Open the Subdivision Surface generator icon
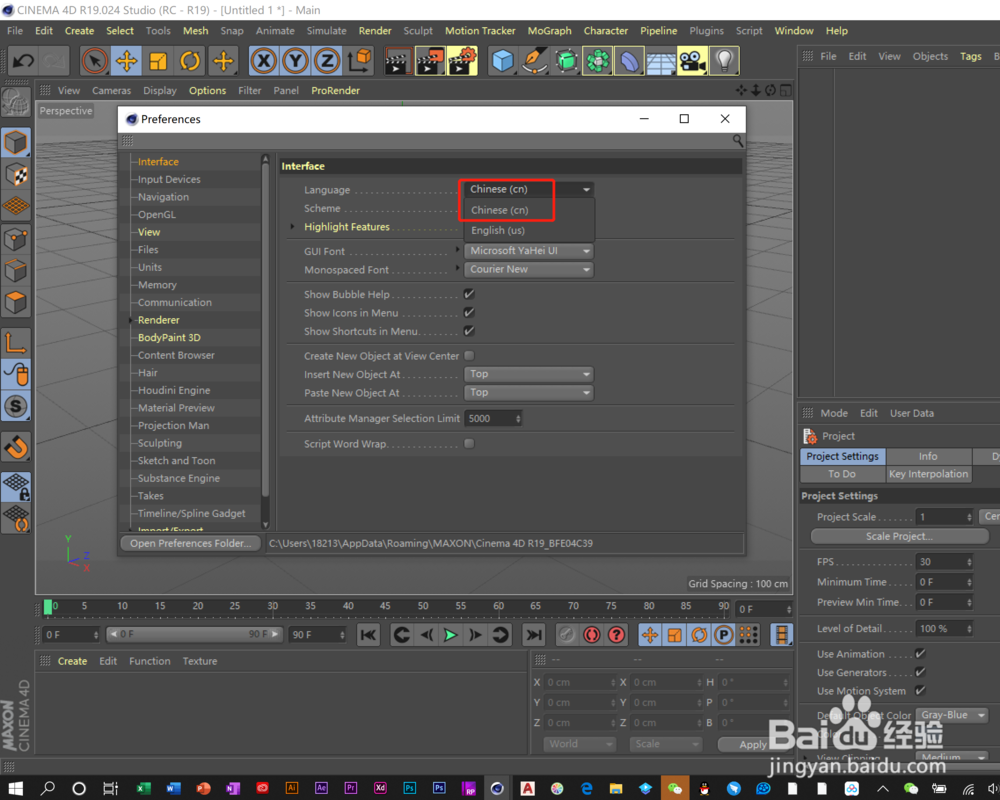The width and height of the screenshot is (1000, 800). click(566, 61)
